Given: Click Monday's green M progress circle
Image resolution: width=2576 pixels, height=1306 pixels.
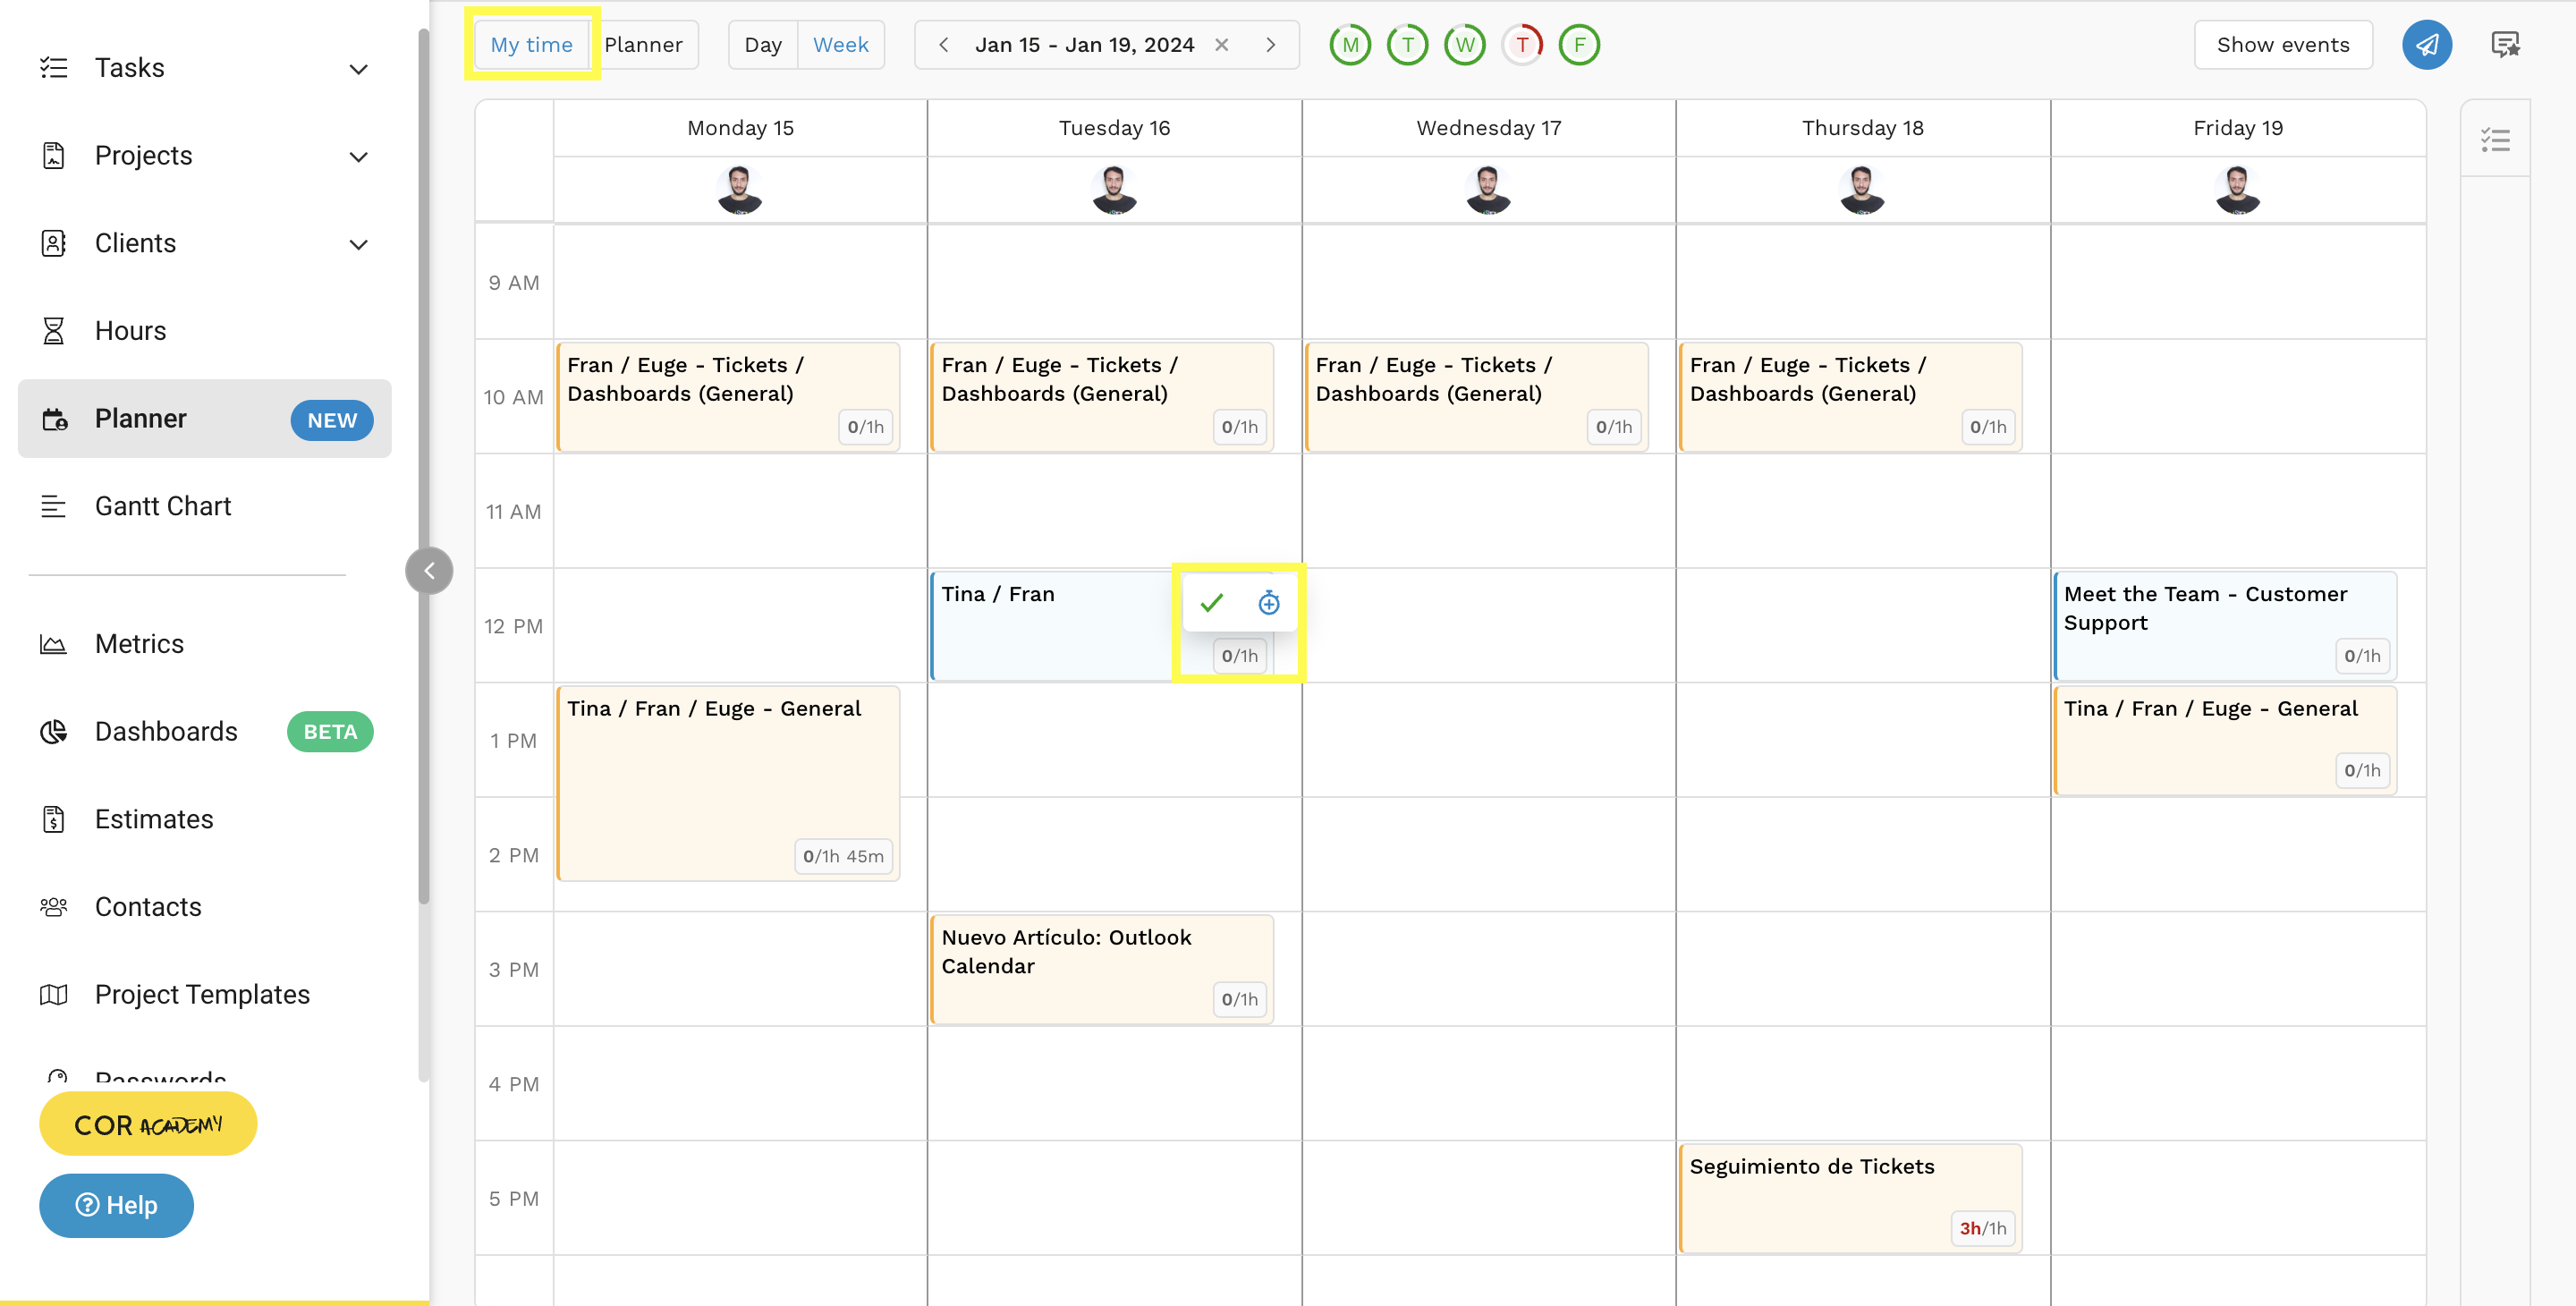Looking at the screenshot, I should pos(1349,44).
